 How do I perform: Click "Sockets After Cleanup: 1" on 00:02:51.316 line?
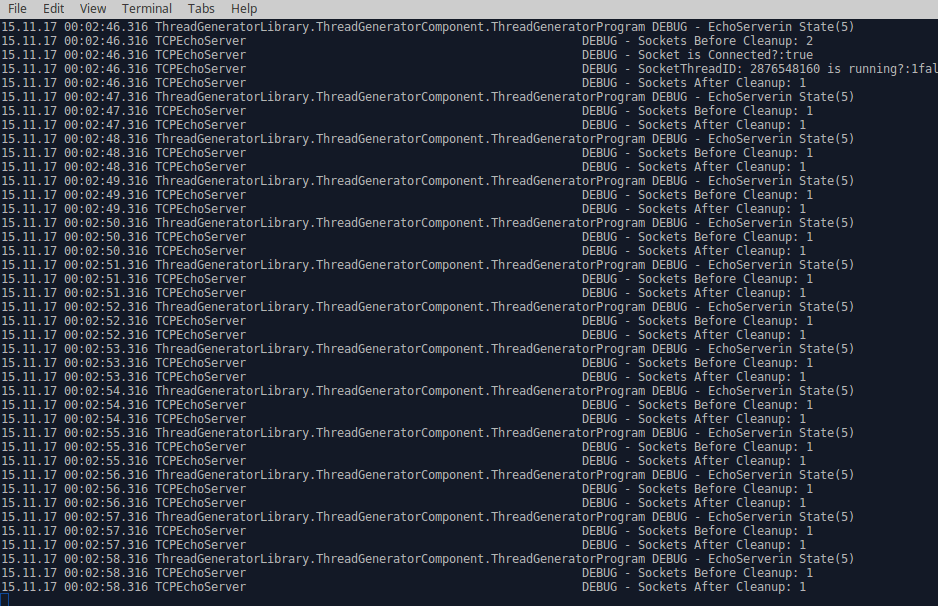pyautogui.click(x=721, y=293)
